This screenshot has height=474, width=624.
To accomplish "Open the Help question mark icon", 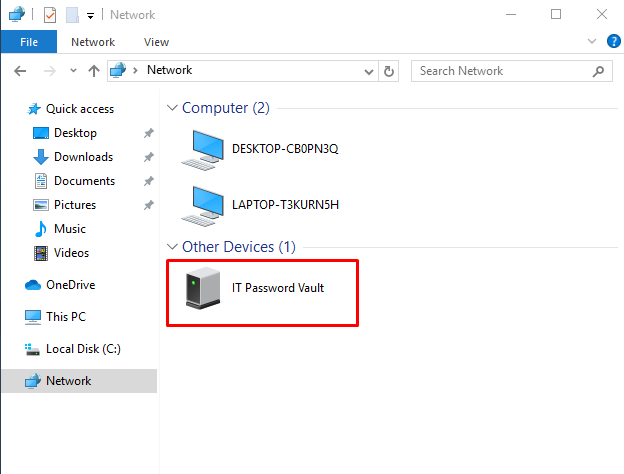I will (611, 42).
